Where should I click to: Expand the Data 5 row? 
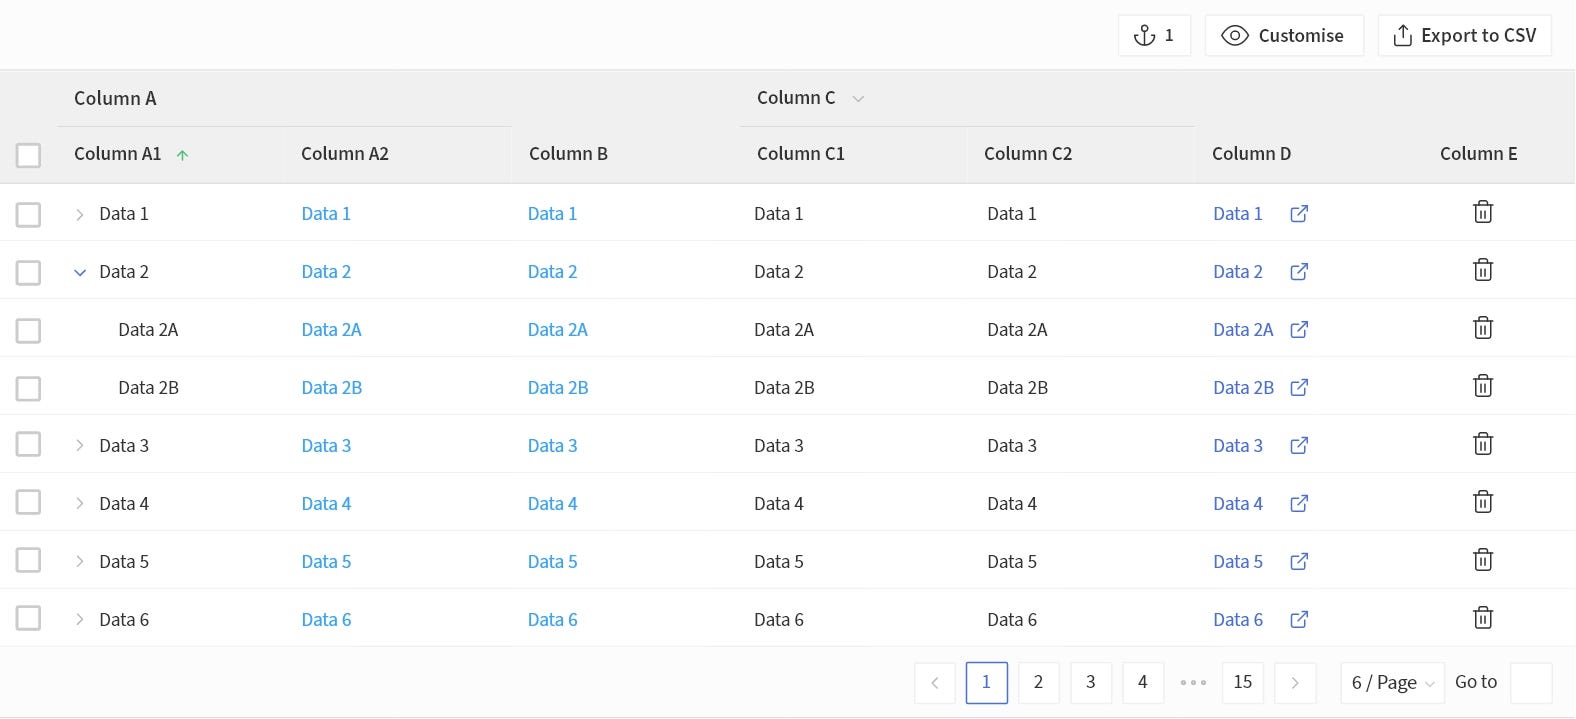click(x=80, y=562)
